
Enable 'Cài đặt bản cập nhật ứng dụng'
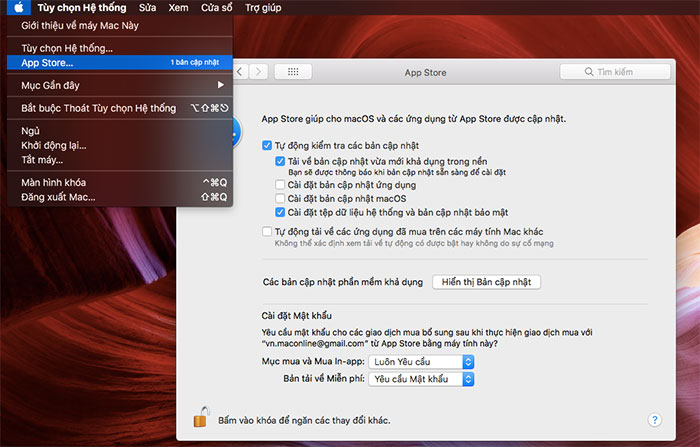[280, 184]
